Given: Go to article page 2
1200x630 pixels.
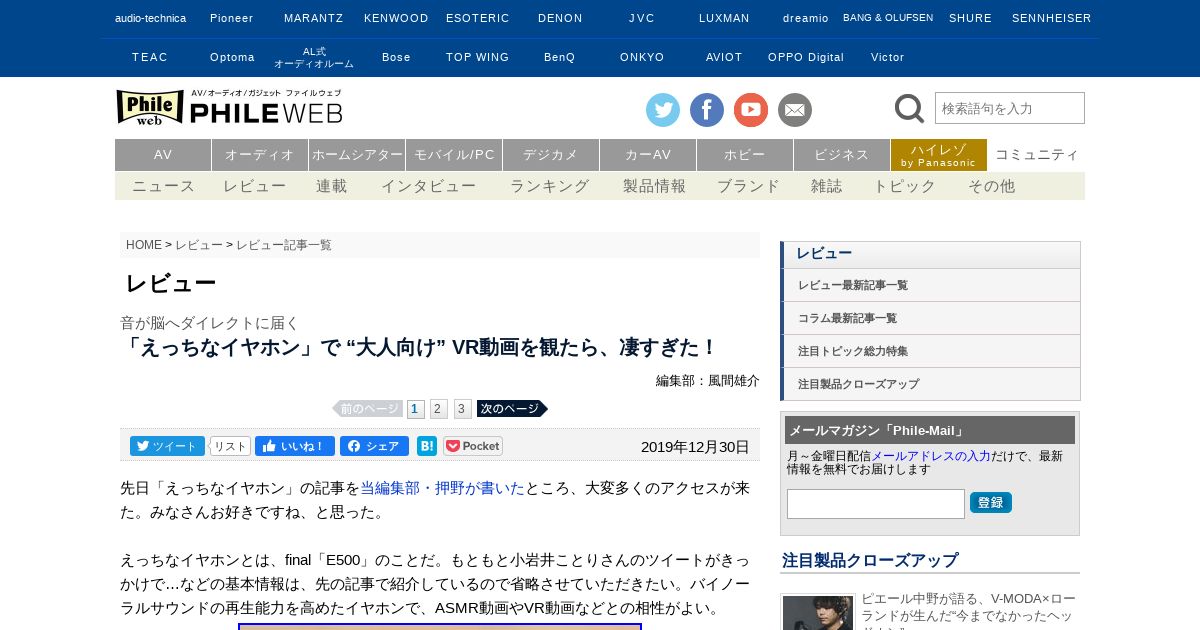Looking at the screenshot, I should 439,409.
